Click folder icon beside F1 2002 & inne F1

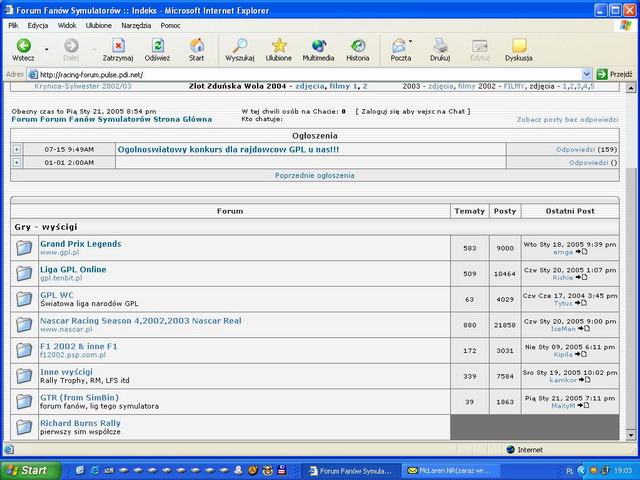pyautogui.click(x=24, y=350)
